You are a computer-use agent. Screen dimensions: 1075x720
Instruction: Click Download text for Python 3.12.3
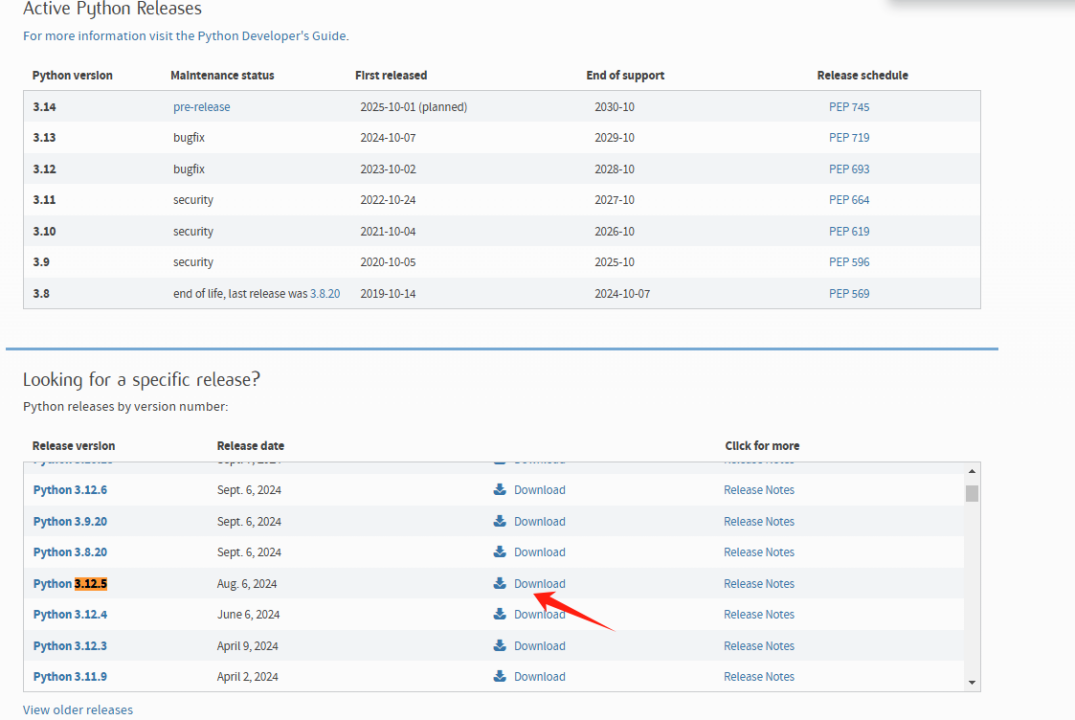(540, 646)
